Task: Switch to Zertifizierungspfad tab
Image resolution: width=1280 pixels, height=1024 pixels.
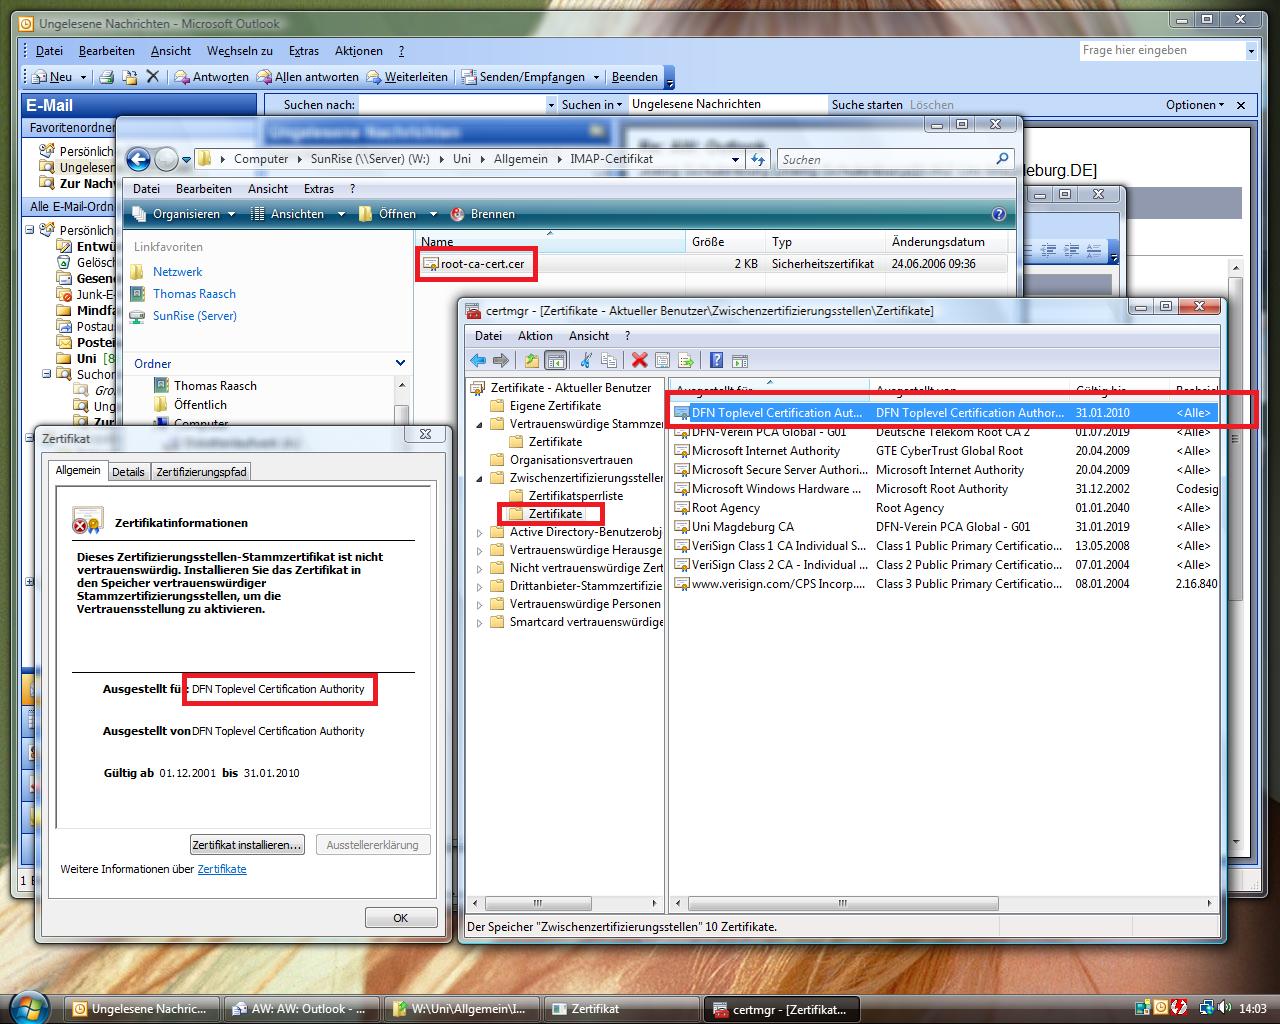Action: [x=201, y=472]
